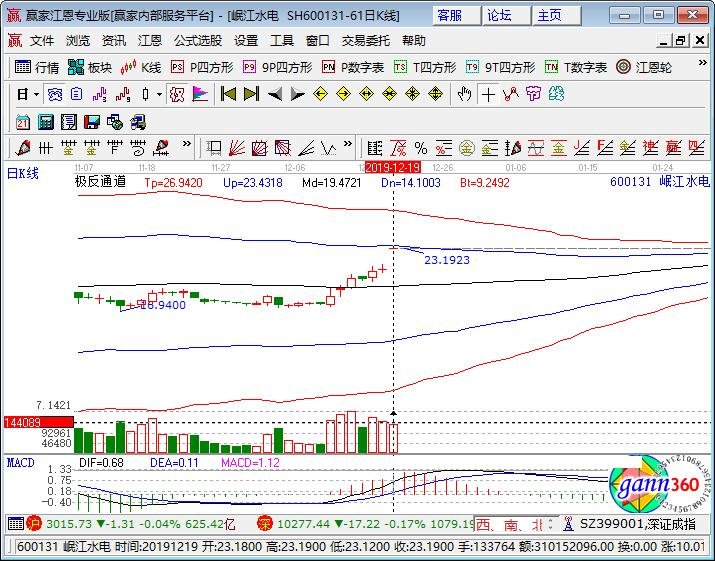Open the calculator icon
Viewport: 715px width, 561px height.
(46, 122)
